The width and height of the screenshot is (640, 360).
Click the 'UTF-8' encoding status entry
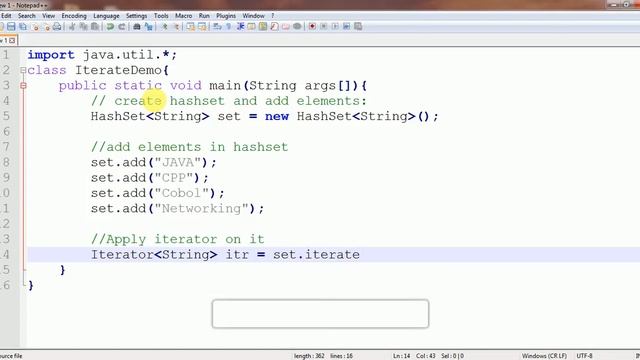coord(584,356)
